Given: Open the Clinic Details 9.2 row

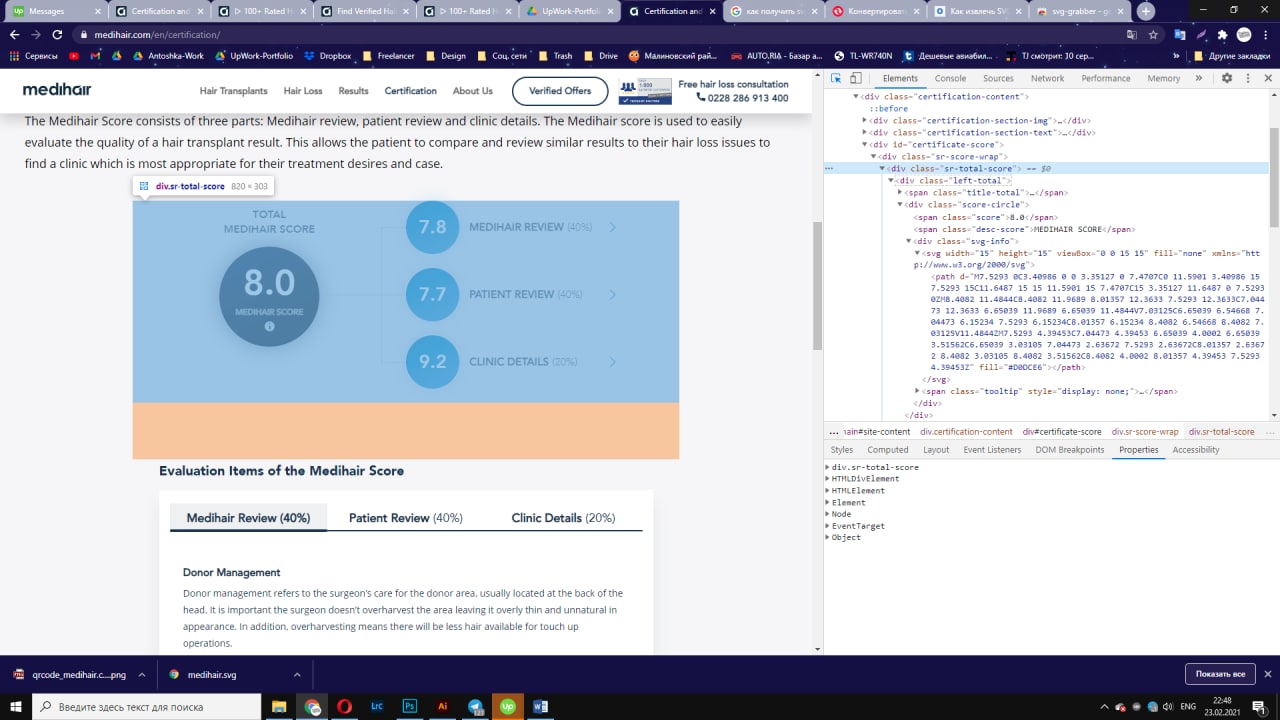Looking at the screenshot, I should pos(512,361).
